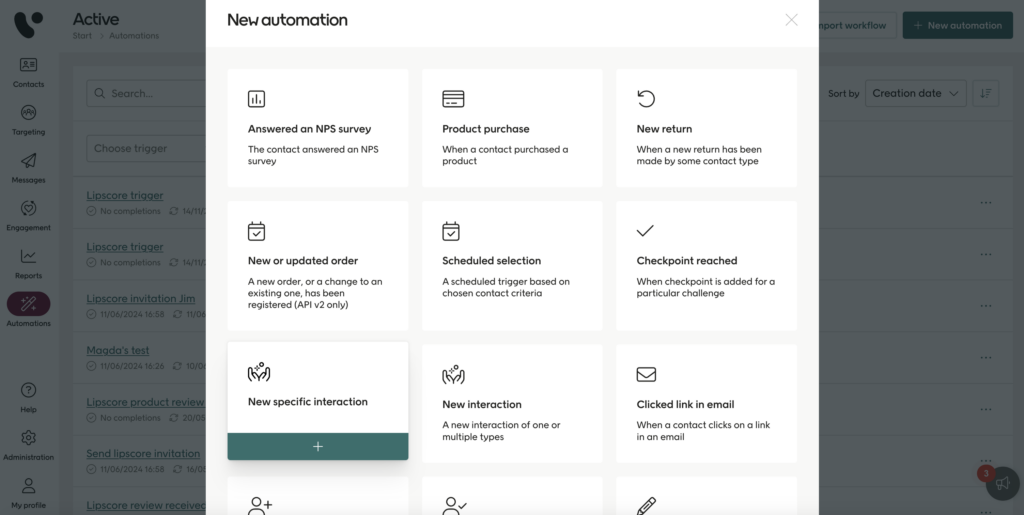The image size is (1024, 515).
Task: Open Contacts in the sidebar
Action: pyautogui.click(x=28, y=71)
